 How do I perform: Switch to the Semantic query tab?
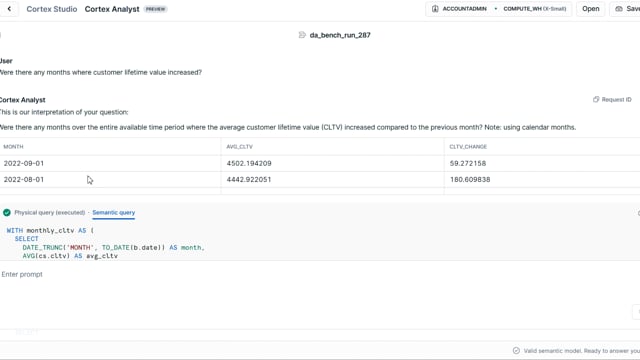[x=113, y=213]
